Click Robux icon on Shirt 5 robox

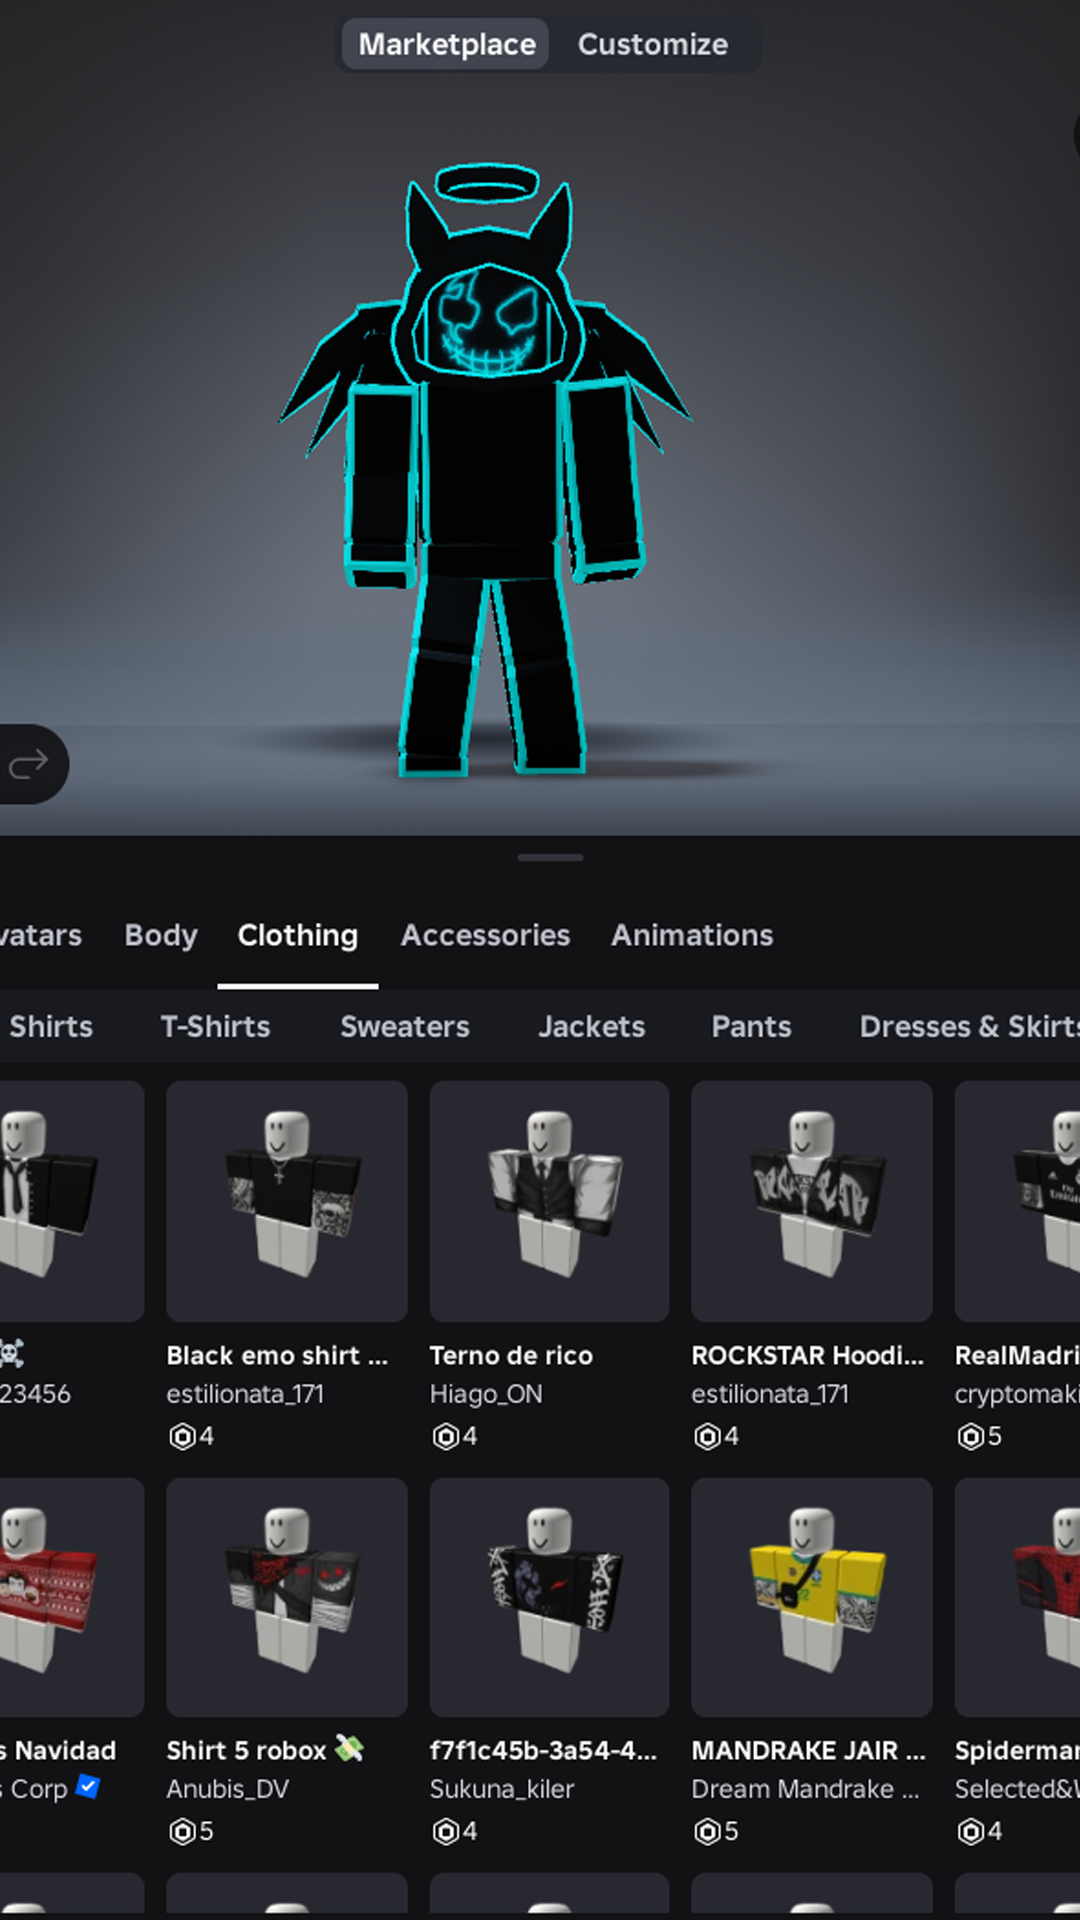(182, 1832)
